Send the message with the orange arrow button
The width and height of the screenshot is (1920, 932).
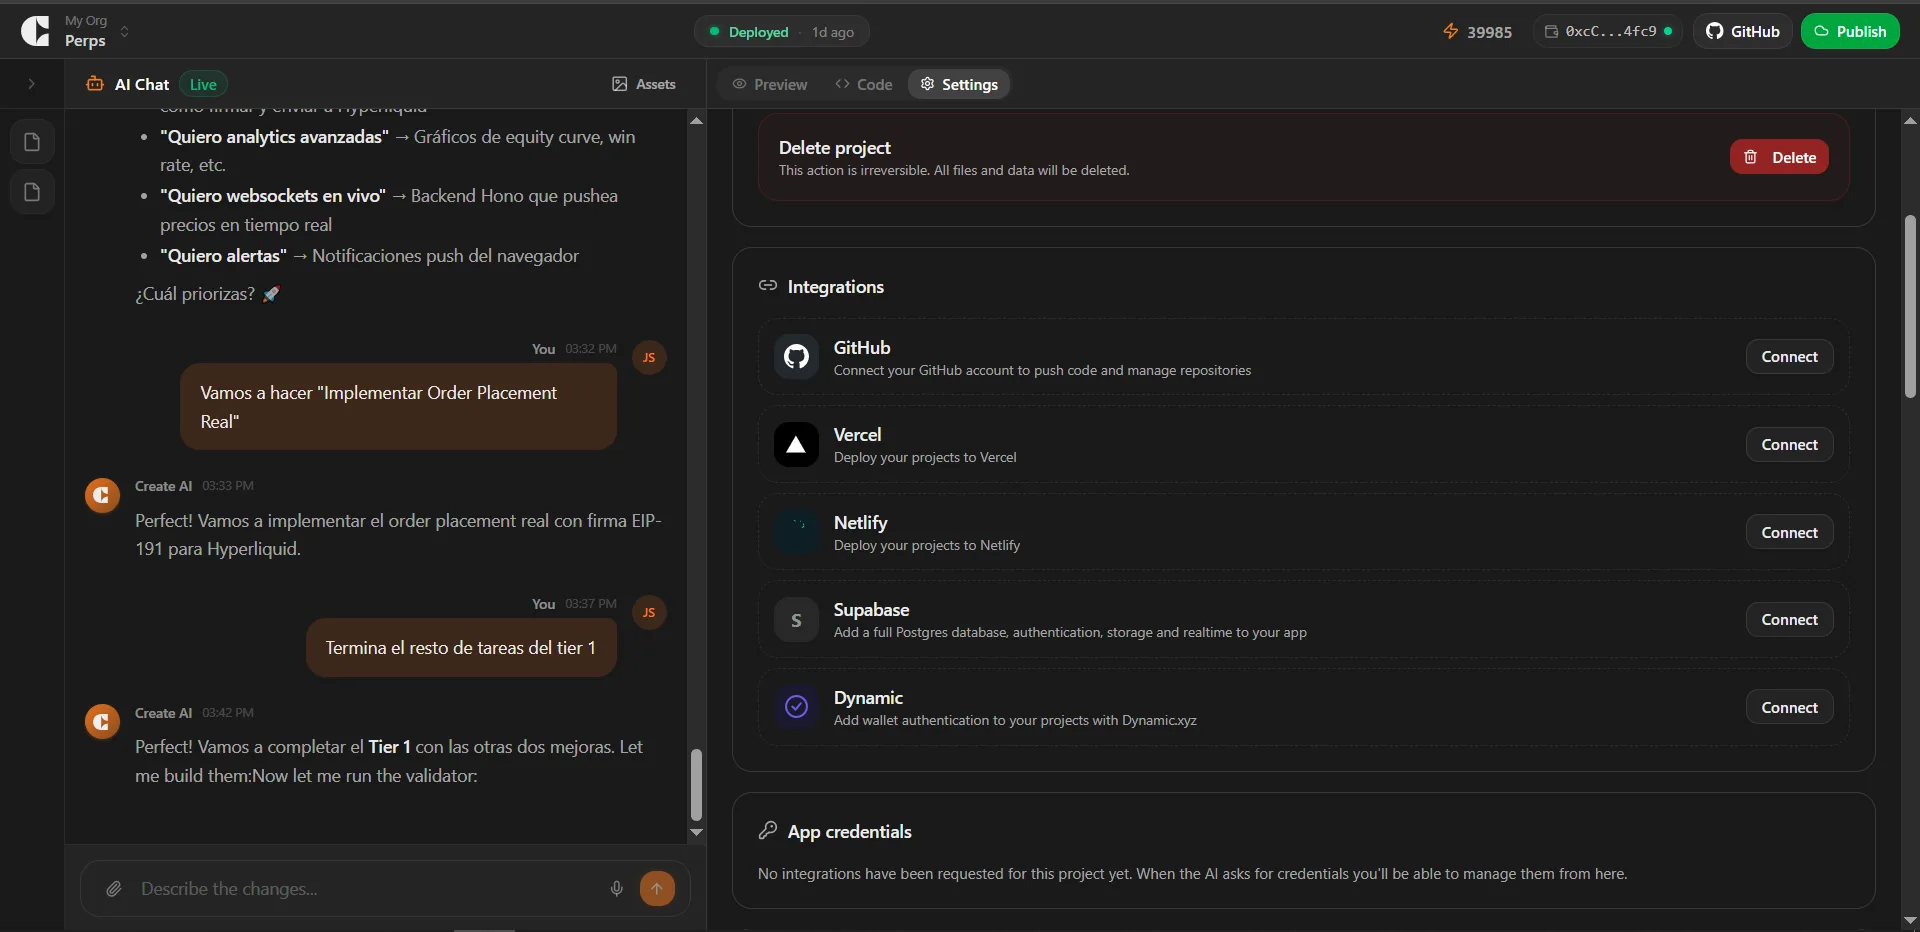tap(657, 889)
